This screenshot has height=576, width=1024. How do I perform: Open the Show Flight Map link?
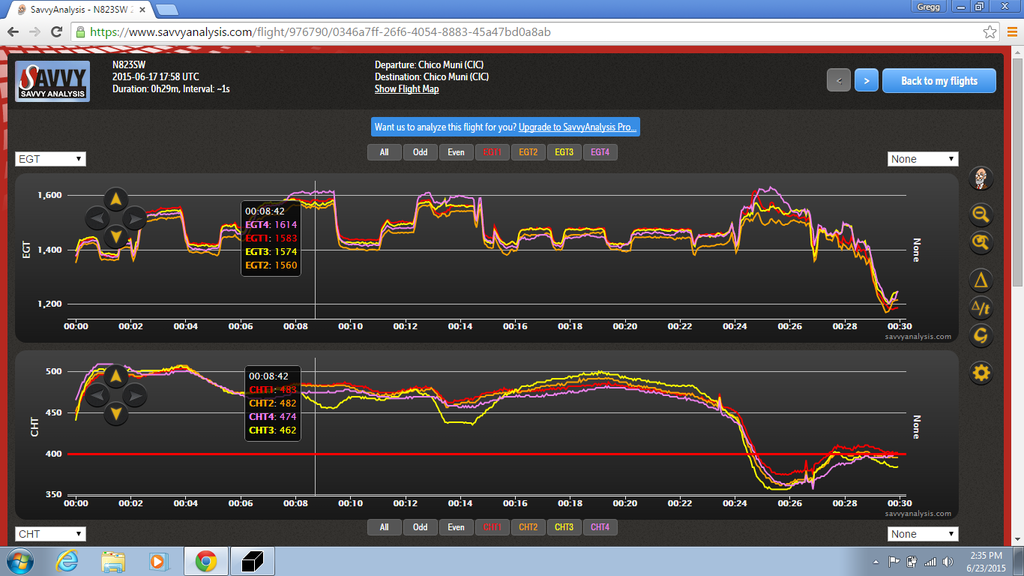[x=406, y=89]
